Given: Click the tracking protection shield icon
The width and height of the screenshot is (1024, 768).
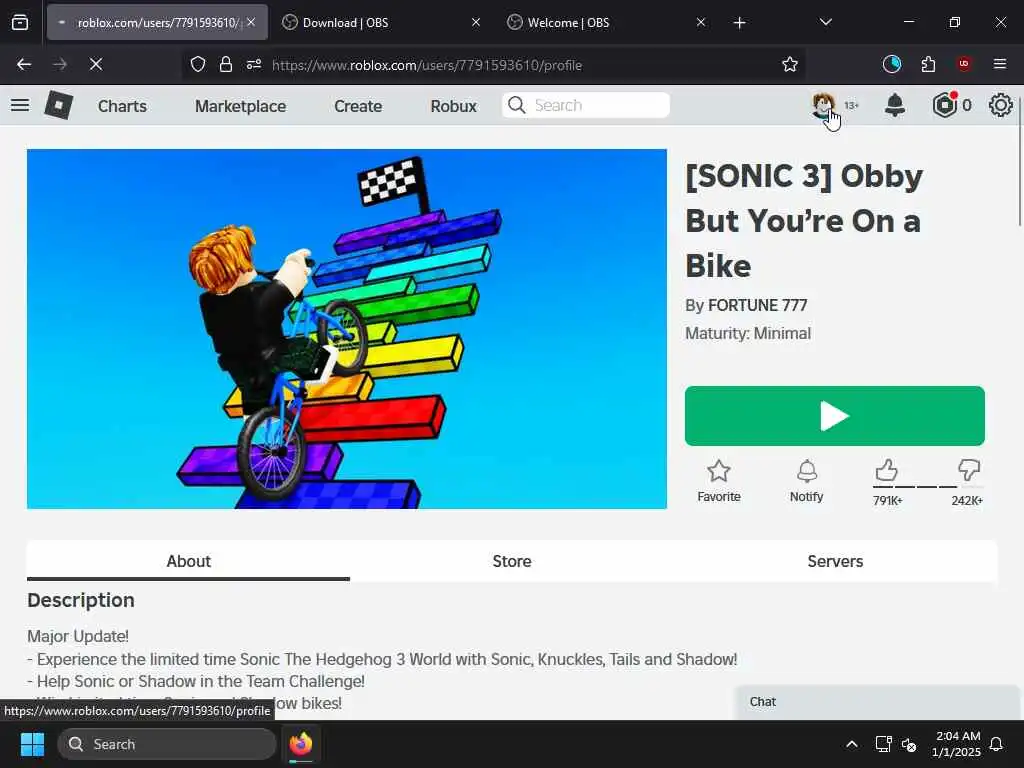Looking at the screenshot, I should [x=198, y=64].
